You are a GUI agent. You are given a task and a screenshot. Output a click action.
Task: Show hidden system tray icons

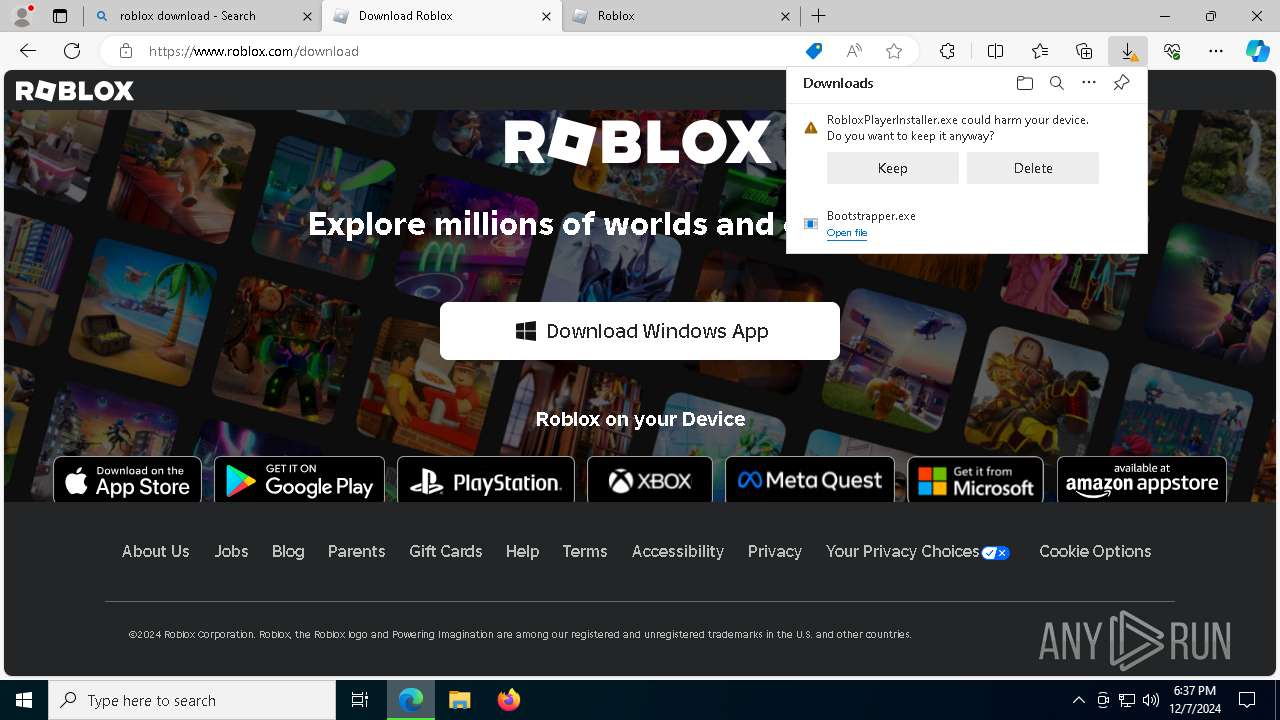(1078, 700)
